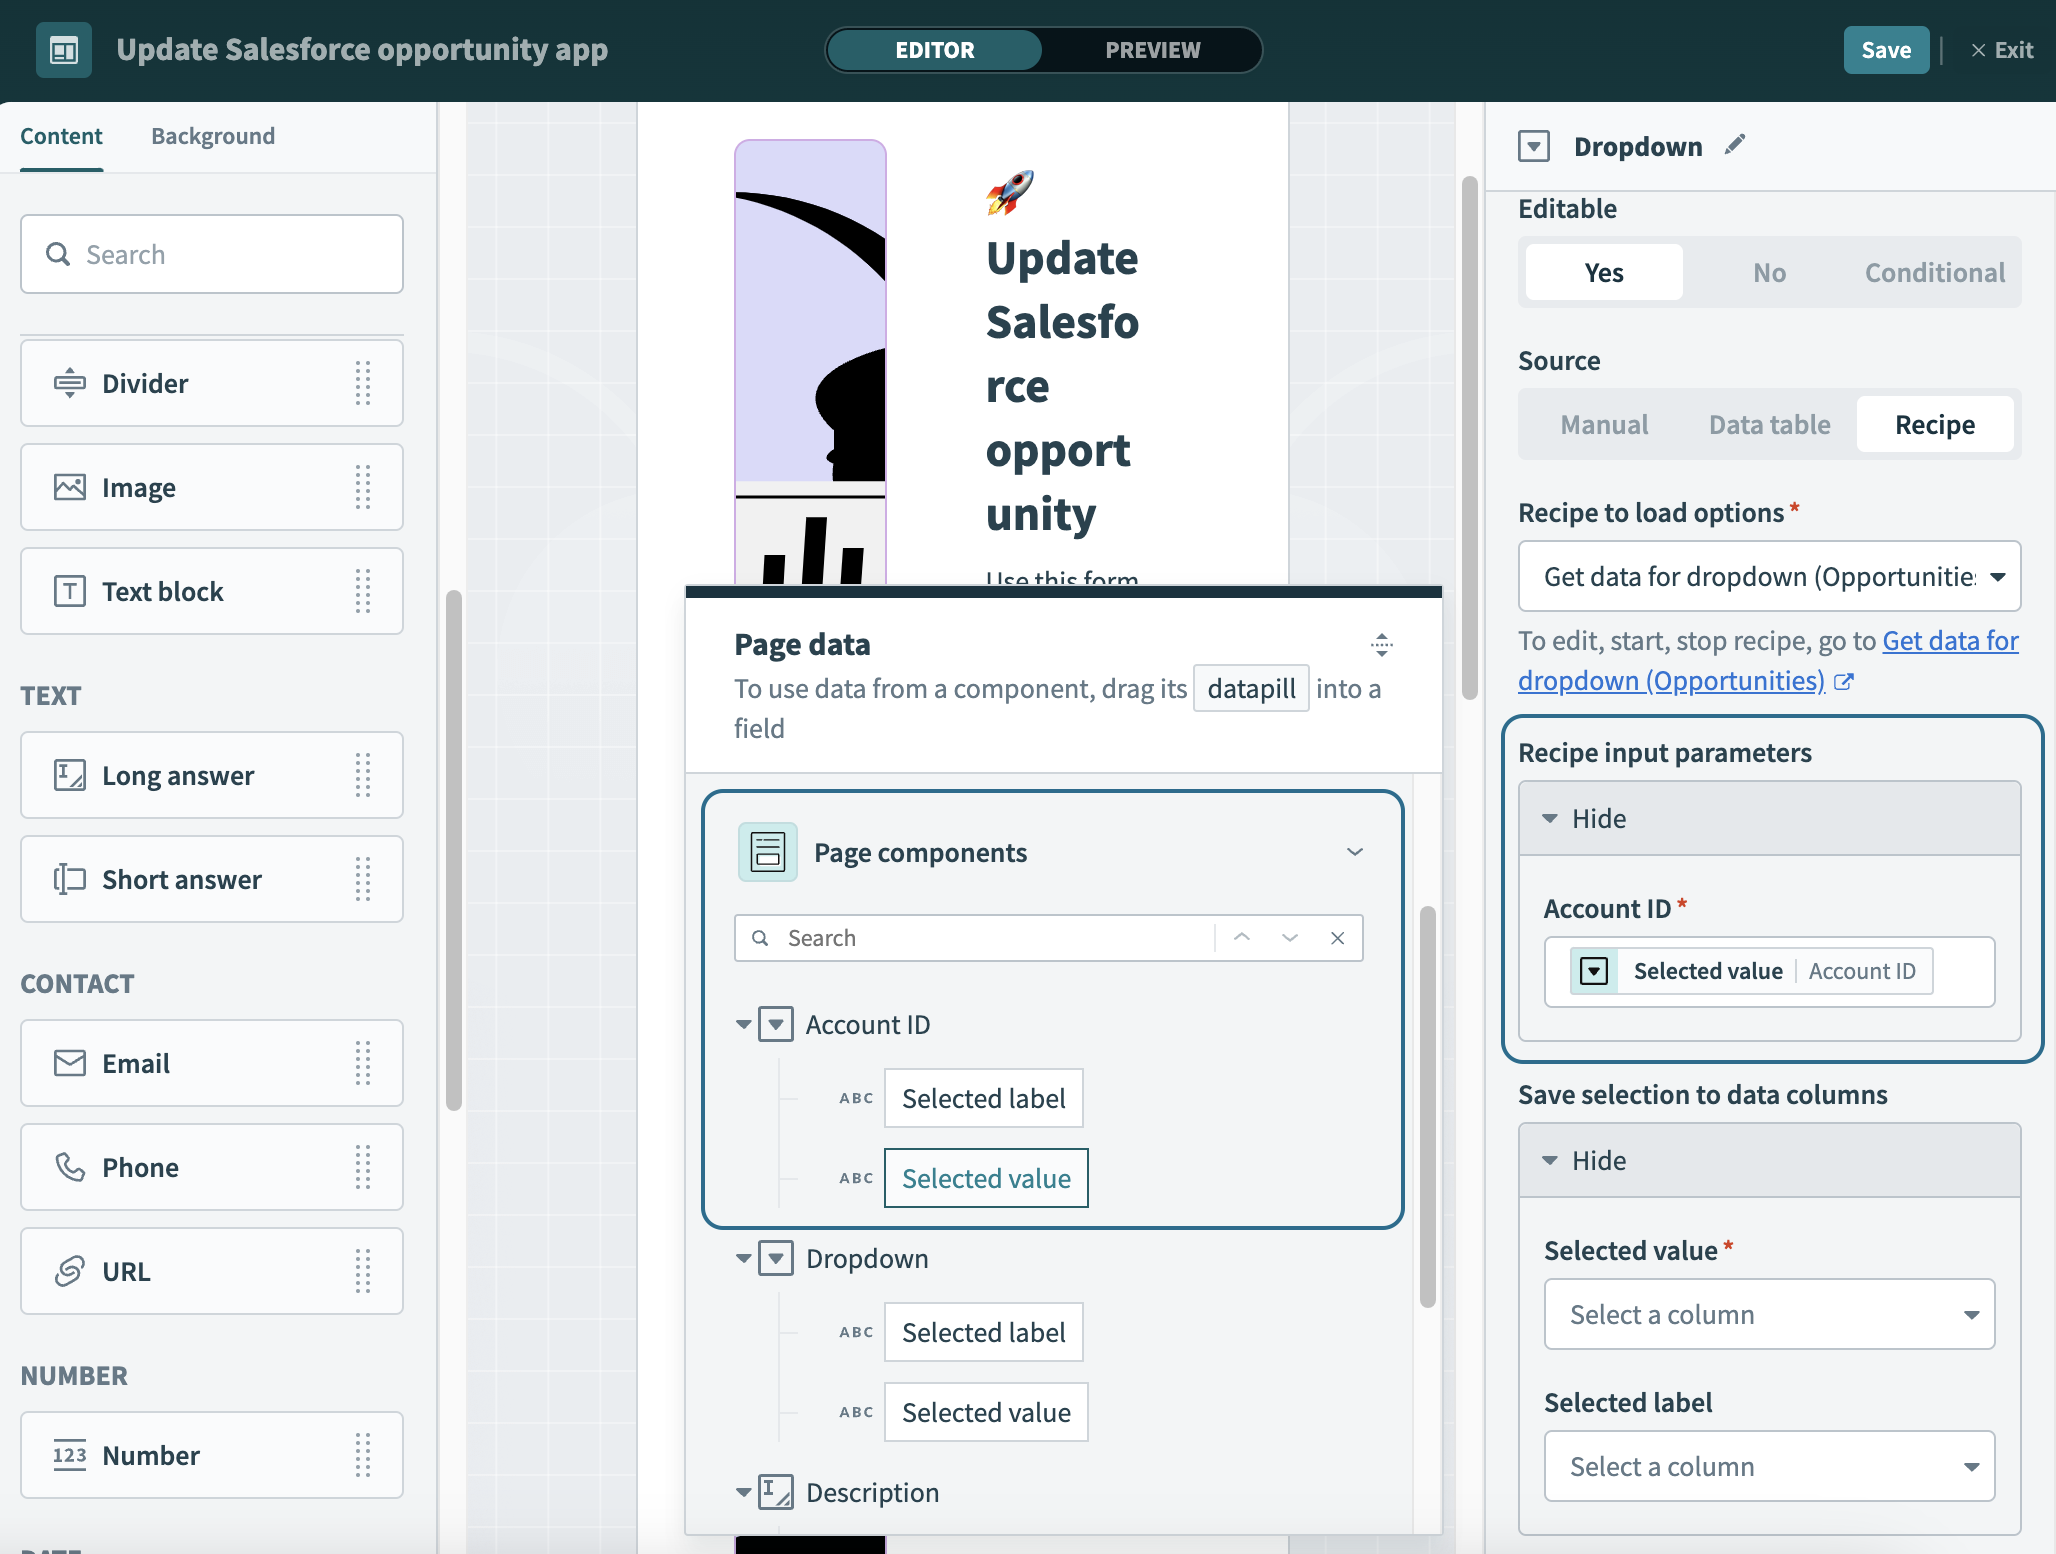Image resolution: width=2056 pixels, height=1554 pixels.
Task: Switch to PREVIEW mode
Action: (x=1152, y=50)
